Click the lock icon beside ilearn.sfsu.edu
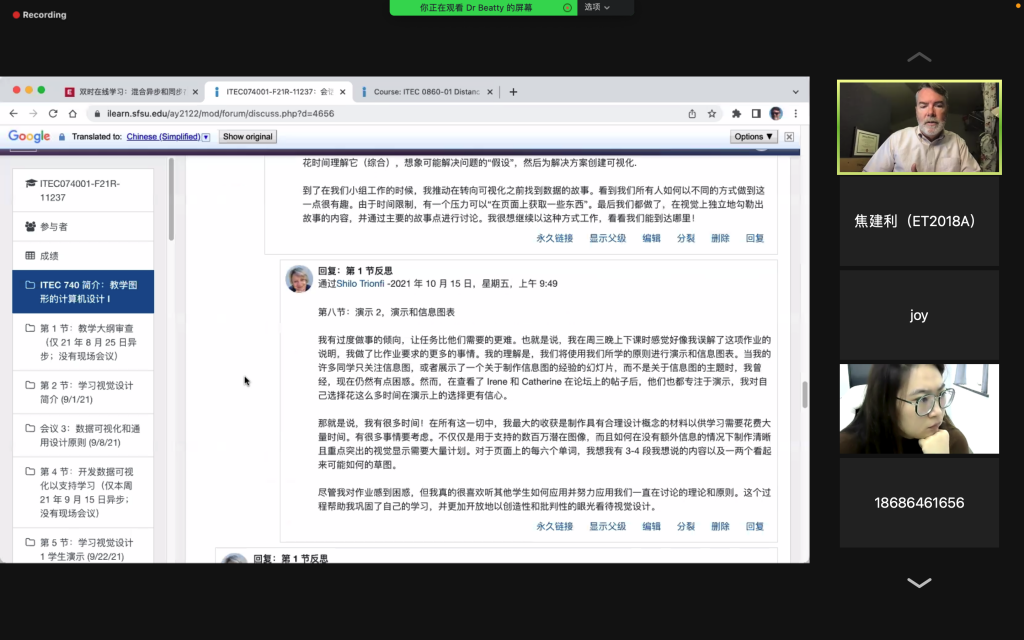 click(97, 114)
